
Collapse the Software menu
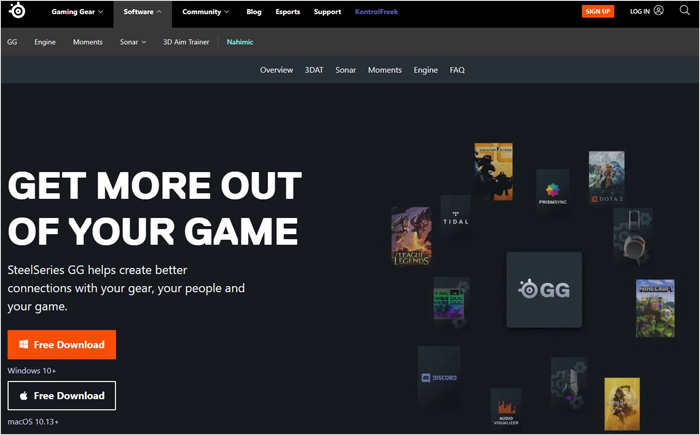(x=142, y=12)
